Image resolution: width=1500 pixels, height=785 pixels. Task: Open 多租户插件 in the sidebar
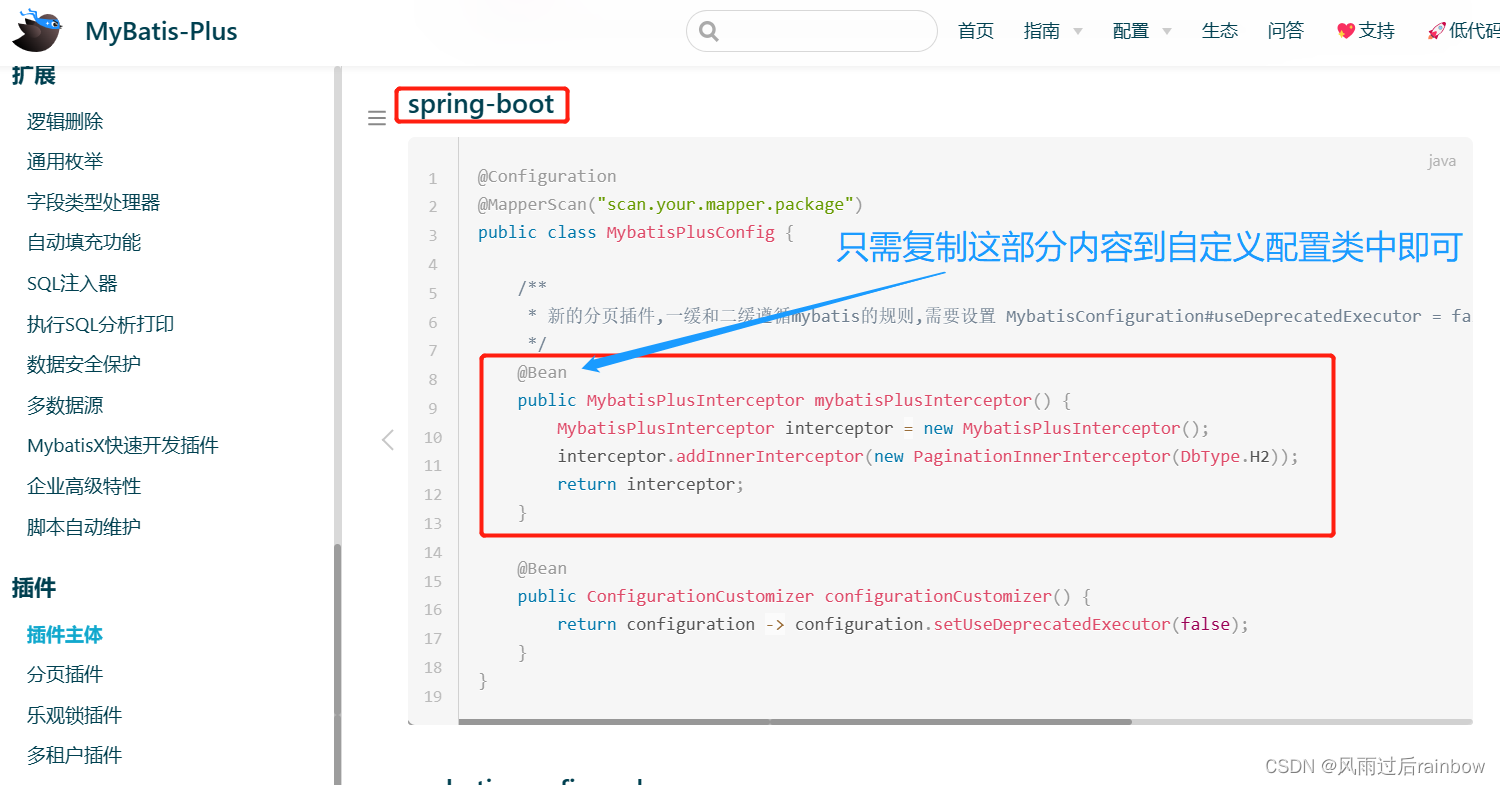point(75,755)
